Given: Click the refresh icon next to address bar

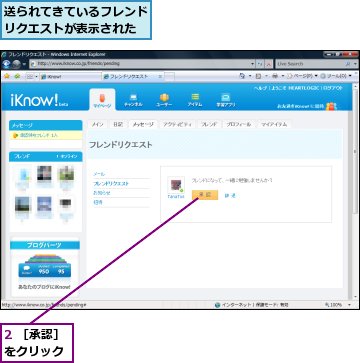Looking at the screenshot, I should (x=260, y=64).
